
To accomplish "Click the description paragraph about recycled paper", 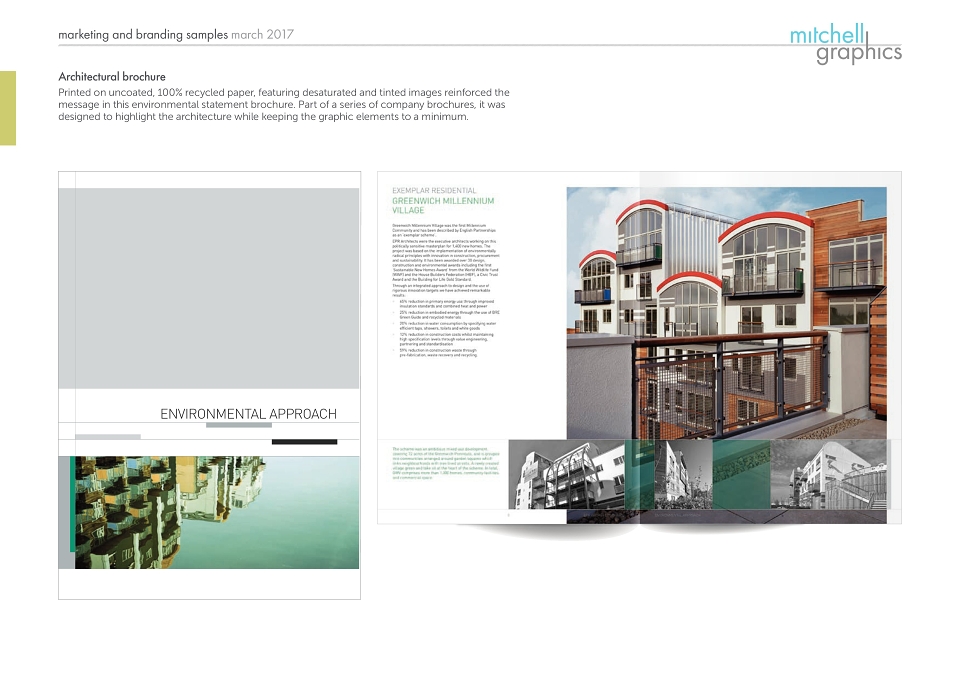I will [283, 105].
